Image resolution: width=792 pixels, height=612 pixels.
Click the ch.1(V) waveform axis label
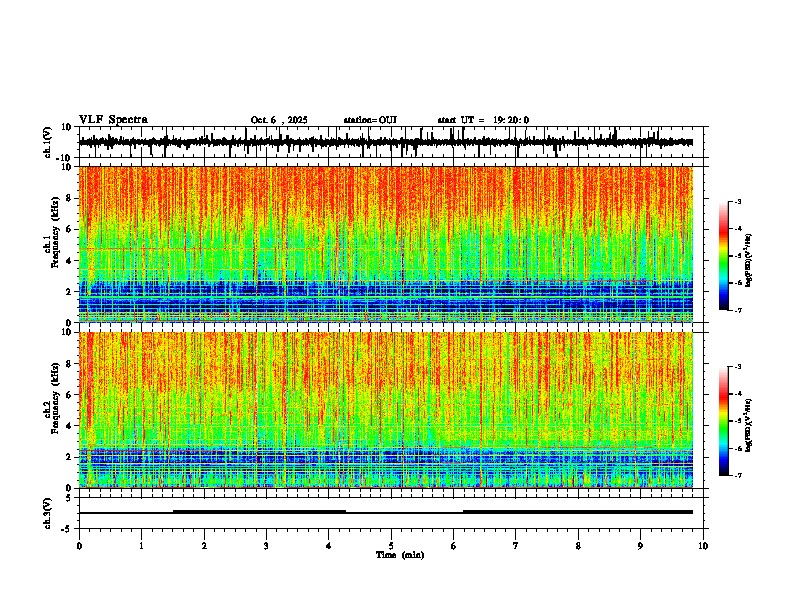point(48,142)
